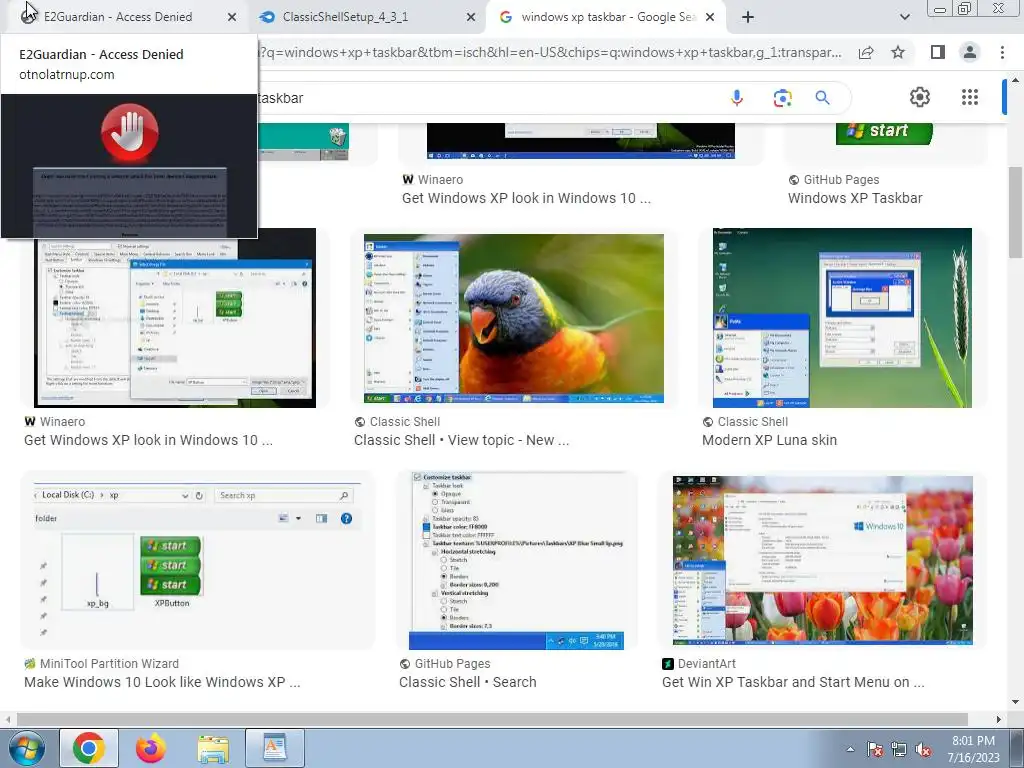The width and height of the screenshot is (1024, 768).
Task: Open 'Get Win XP Taskbar and Start Menu on' link
Action: pyautogui.click(x=793, y=682)
